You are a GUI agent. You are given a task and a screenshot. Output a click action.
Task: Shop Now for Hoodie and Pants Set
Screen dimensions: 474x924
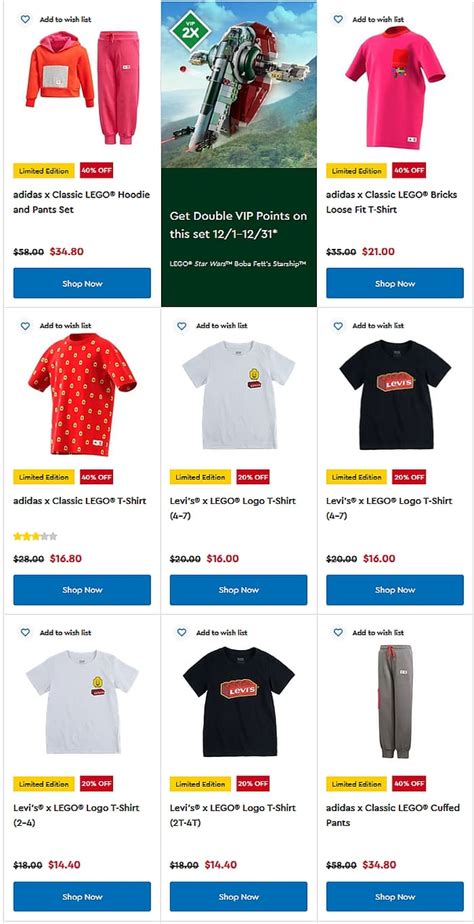82,283
